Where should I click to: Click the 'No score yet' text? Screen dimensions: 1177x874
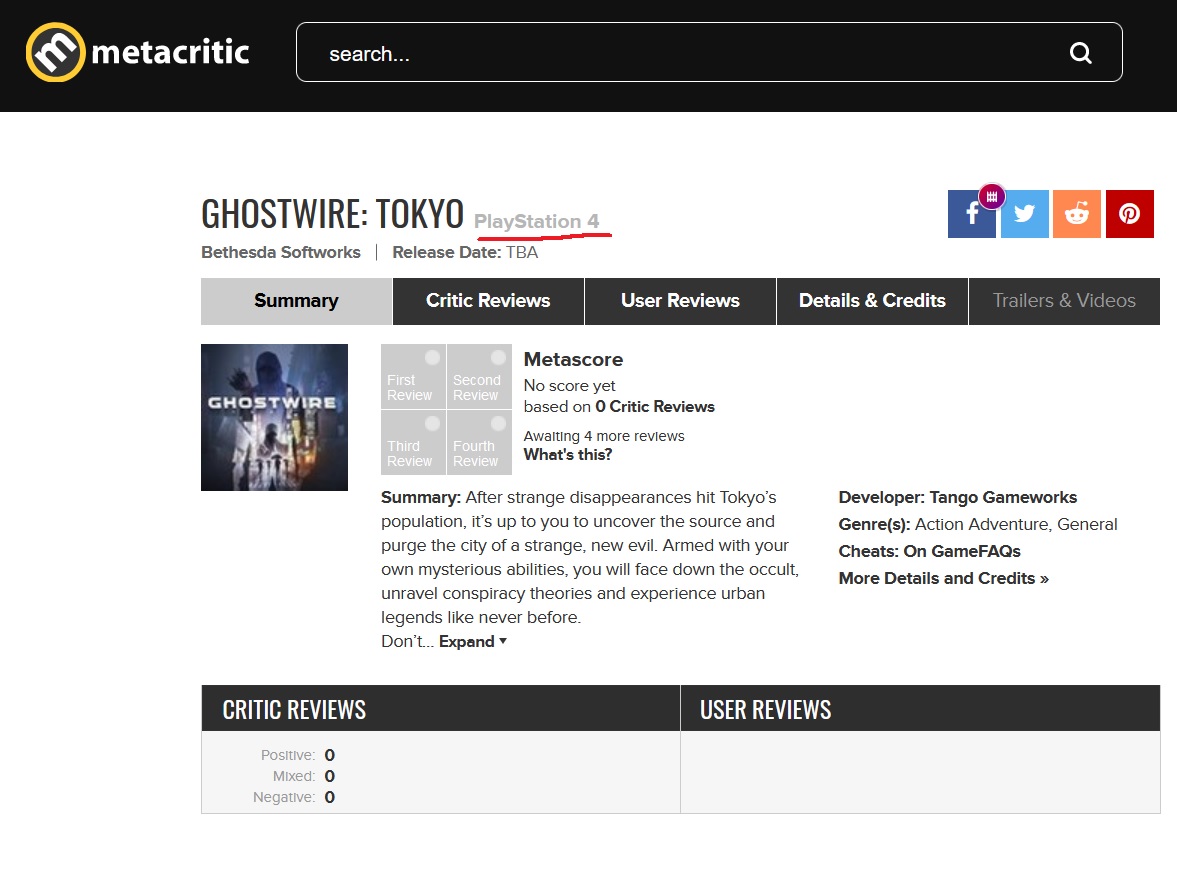pos(570,386)
